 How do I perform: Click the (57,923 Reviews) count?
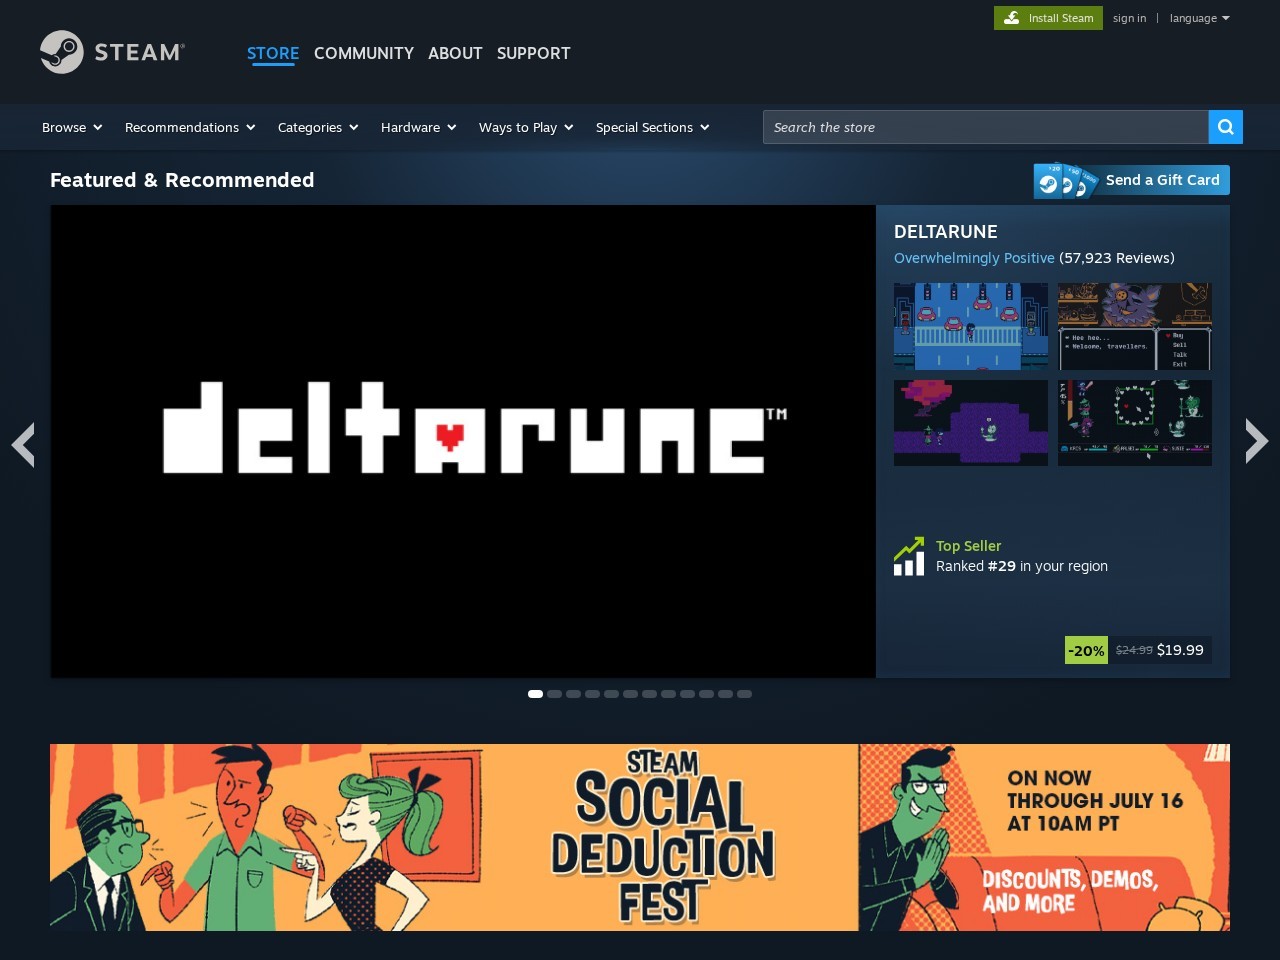point(1117,258)
